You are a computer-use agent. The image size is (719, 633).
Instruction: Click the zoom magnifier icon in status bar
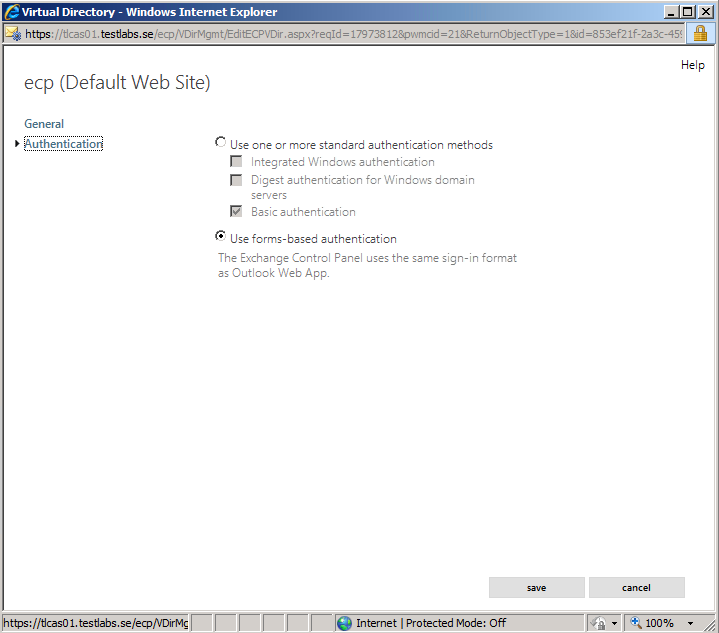tap(636, 622)
